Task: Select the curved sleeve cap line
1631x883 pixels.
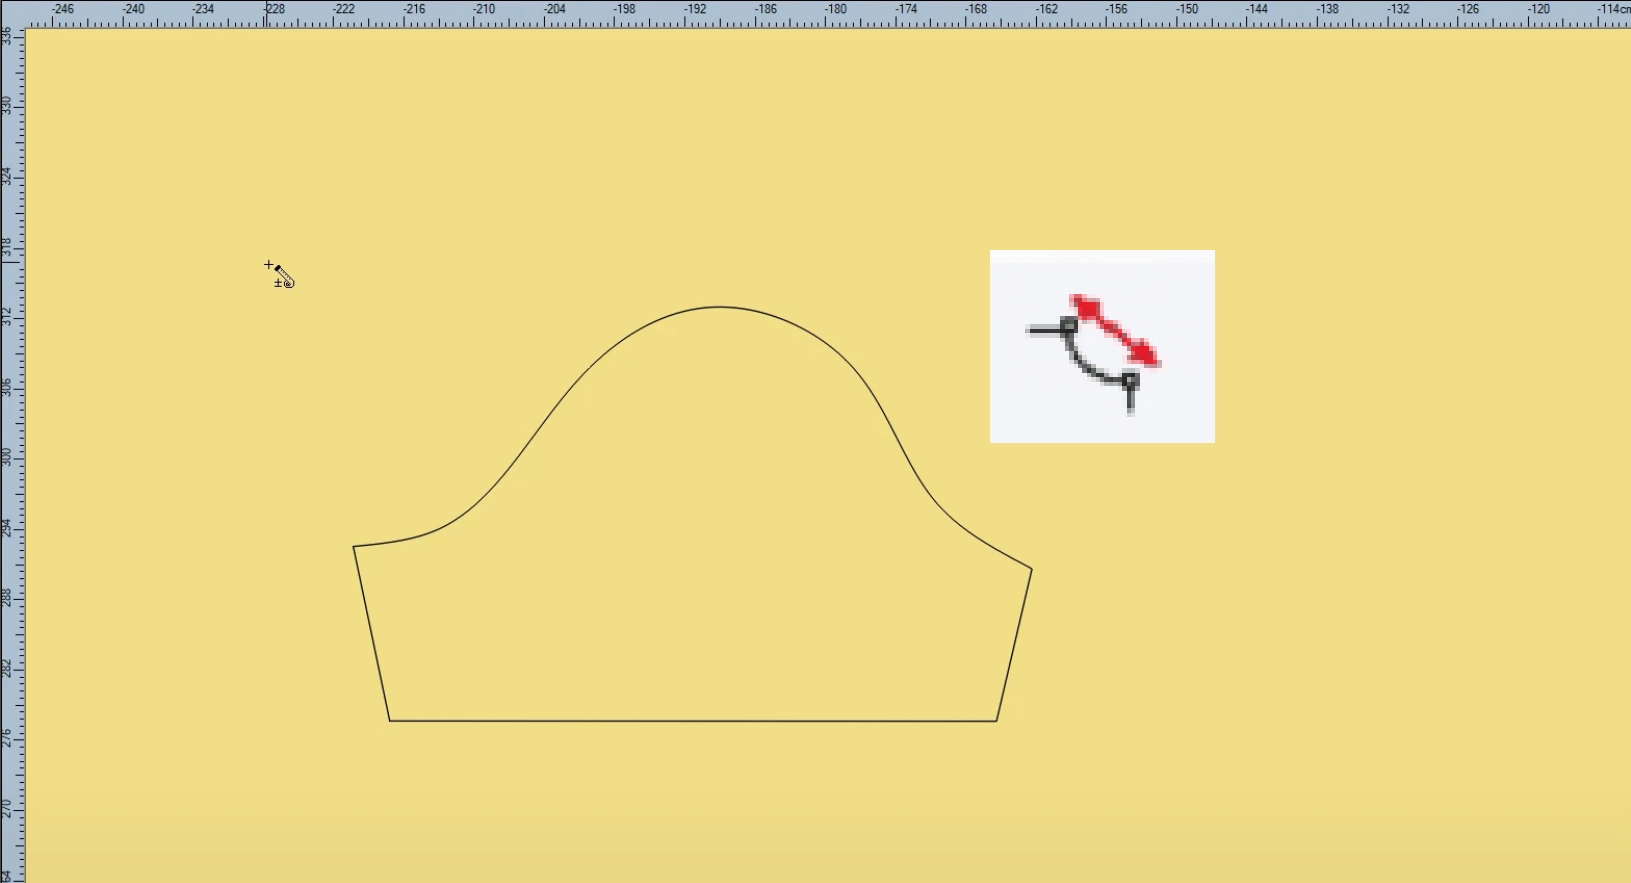Action: coord(719,307)
